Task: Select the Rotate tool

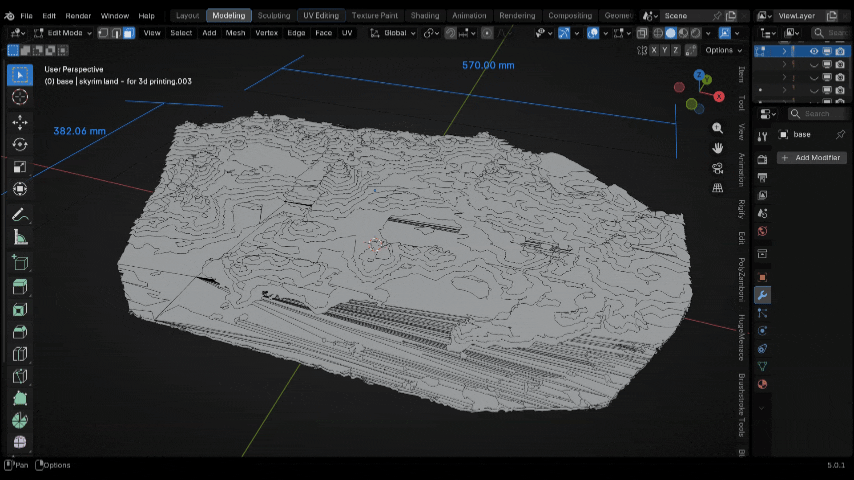Action: [20, 144]
